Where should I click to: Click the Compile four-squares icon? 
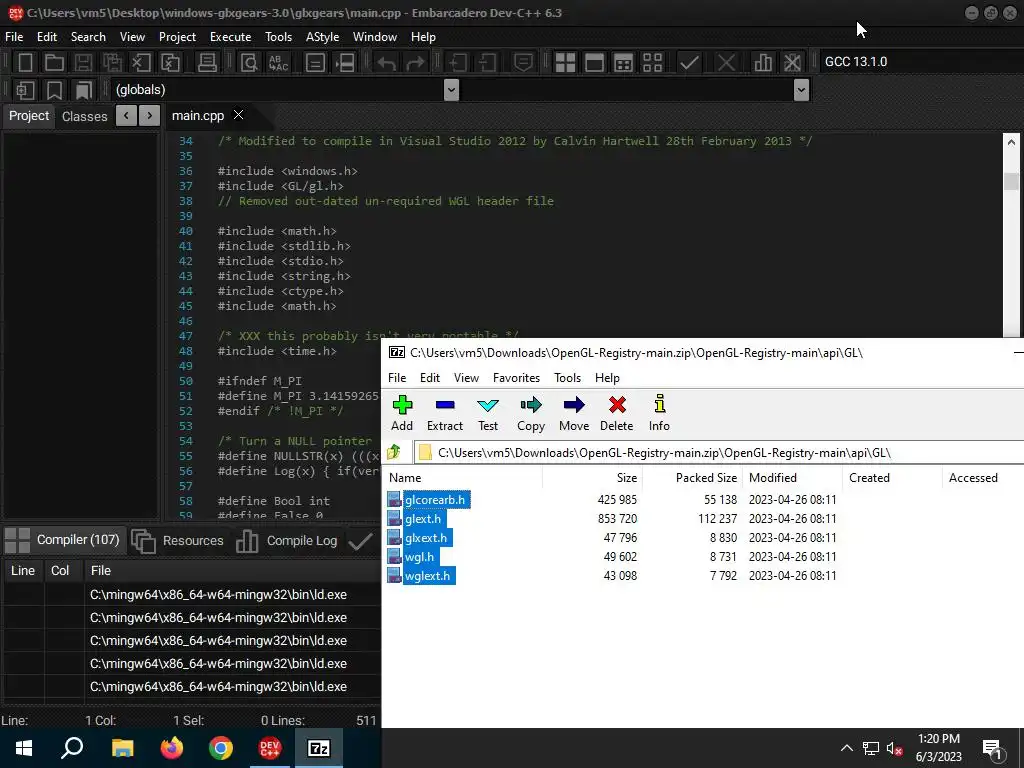(x=565, y=63)
